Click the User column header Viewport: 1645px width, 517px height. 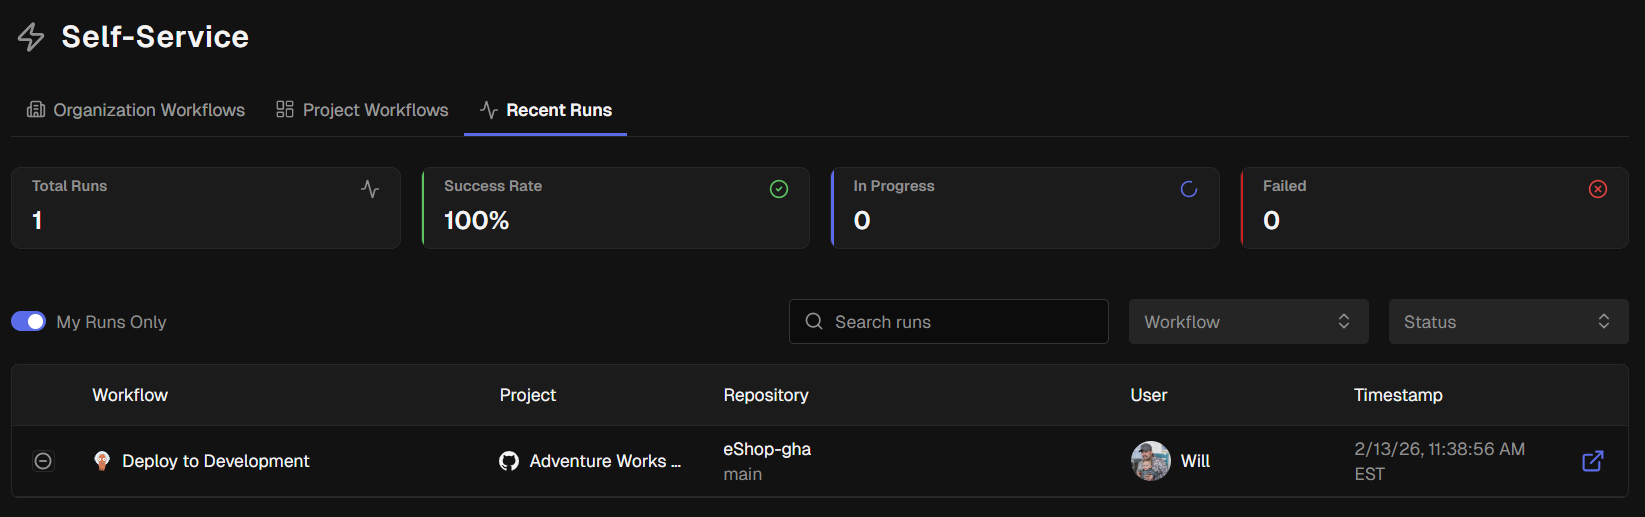click(x=1149, y=395)
